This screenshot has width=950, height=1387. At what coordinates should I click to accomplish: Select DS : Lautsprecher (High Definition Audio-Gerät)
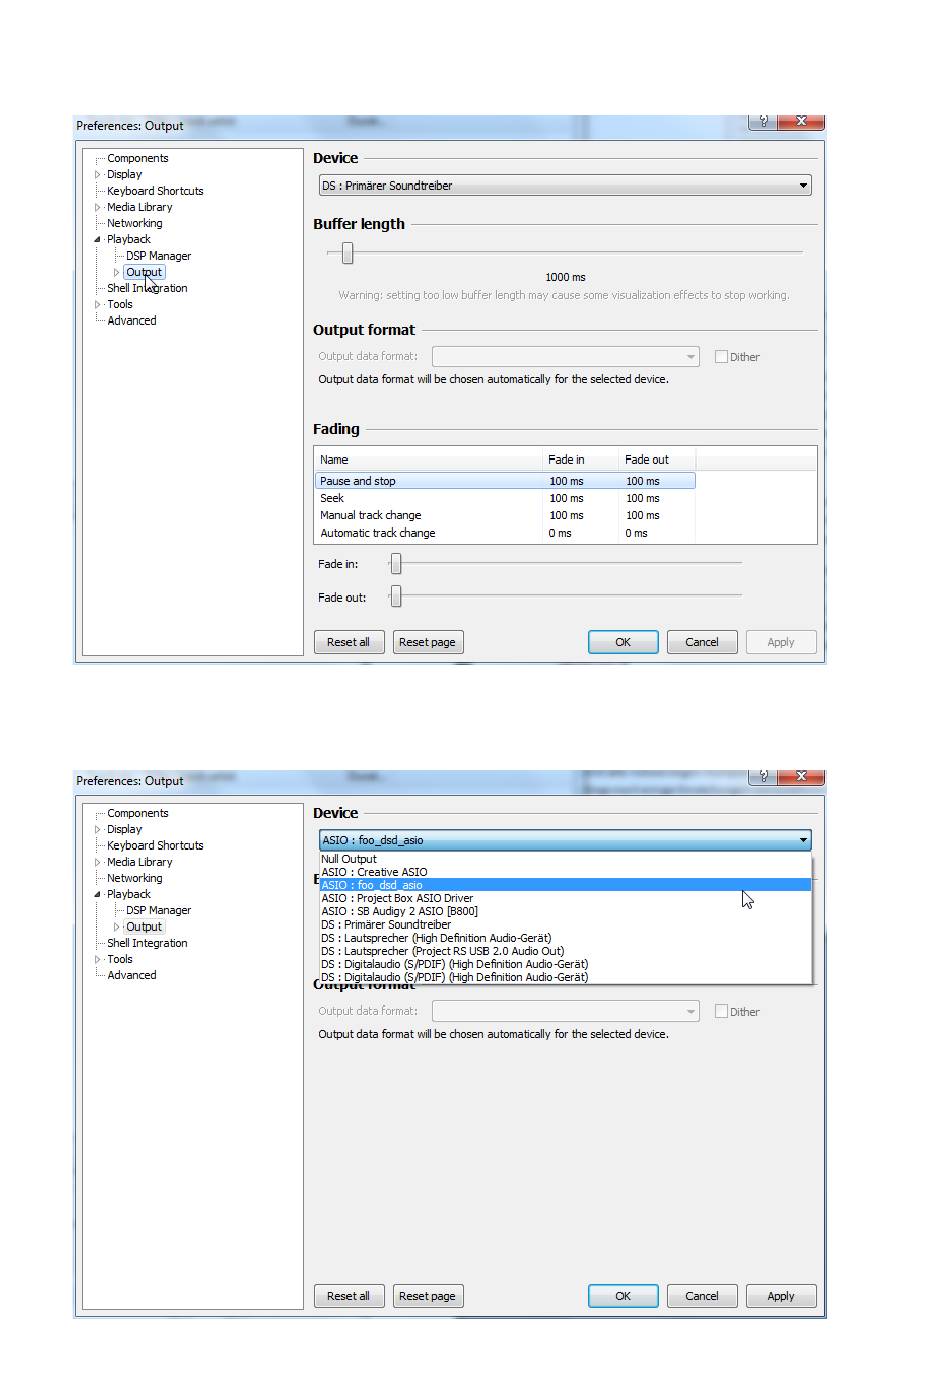tap(565, 938)
